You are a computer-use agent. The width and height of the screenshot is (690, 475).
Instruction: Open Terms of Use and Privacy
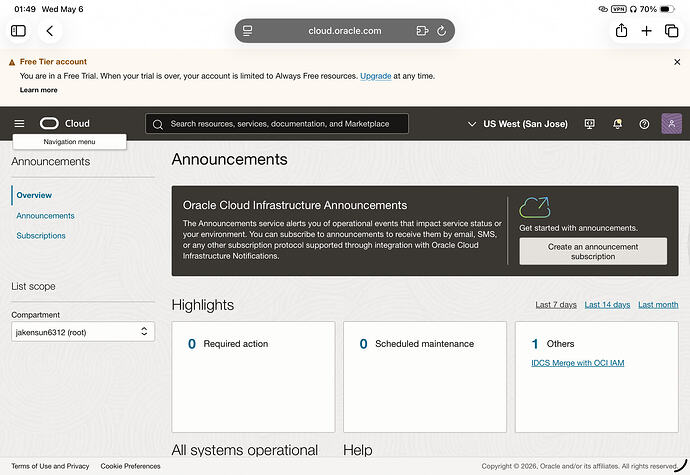pos(50,466)
